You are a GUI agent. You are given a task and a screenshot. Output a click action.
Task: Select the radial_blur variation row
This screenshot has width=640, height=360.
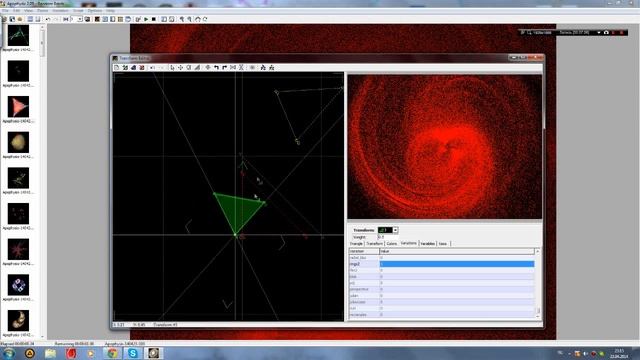point(442,258)
